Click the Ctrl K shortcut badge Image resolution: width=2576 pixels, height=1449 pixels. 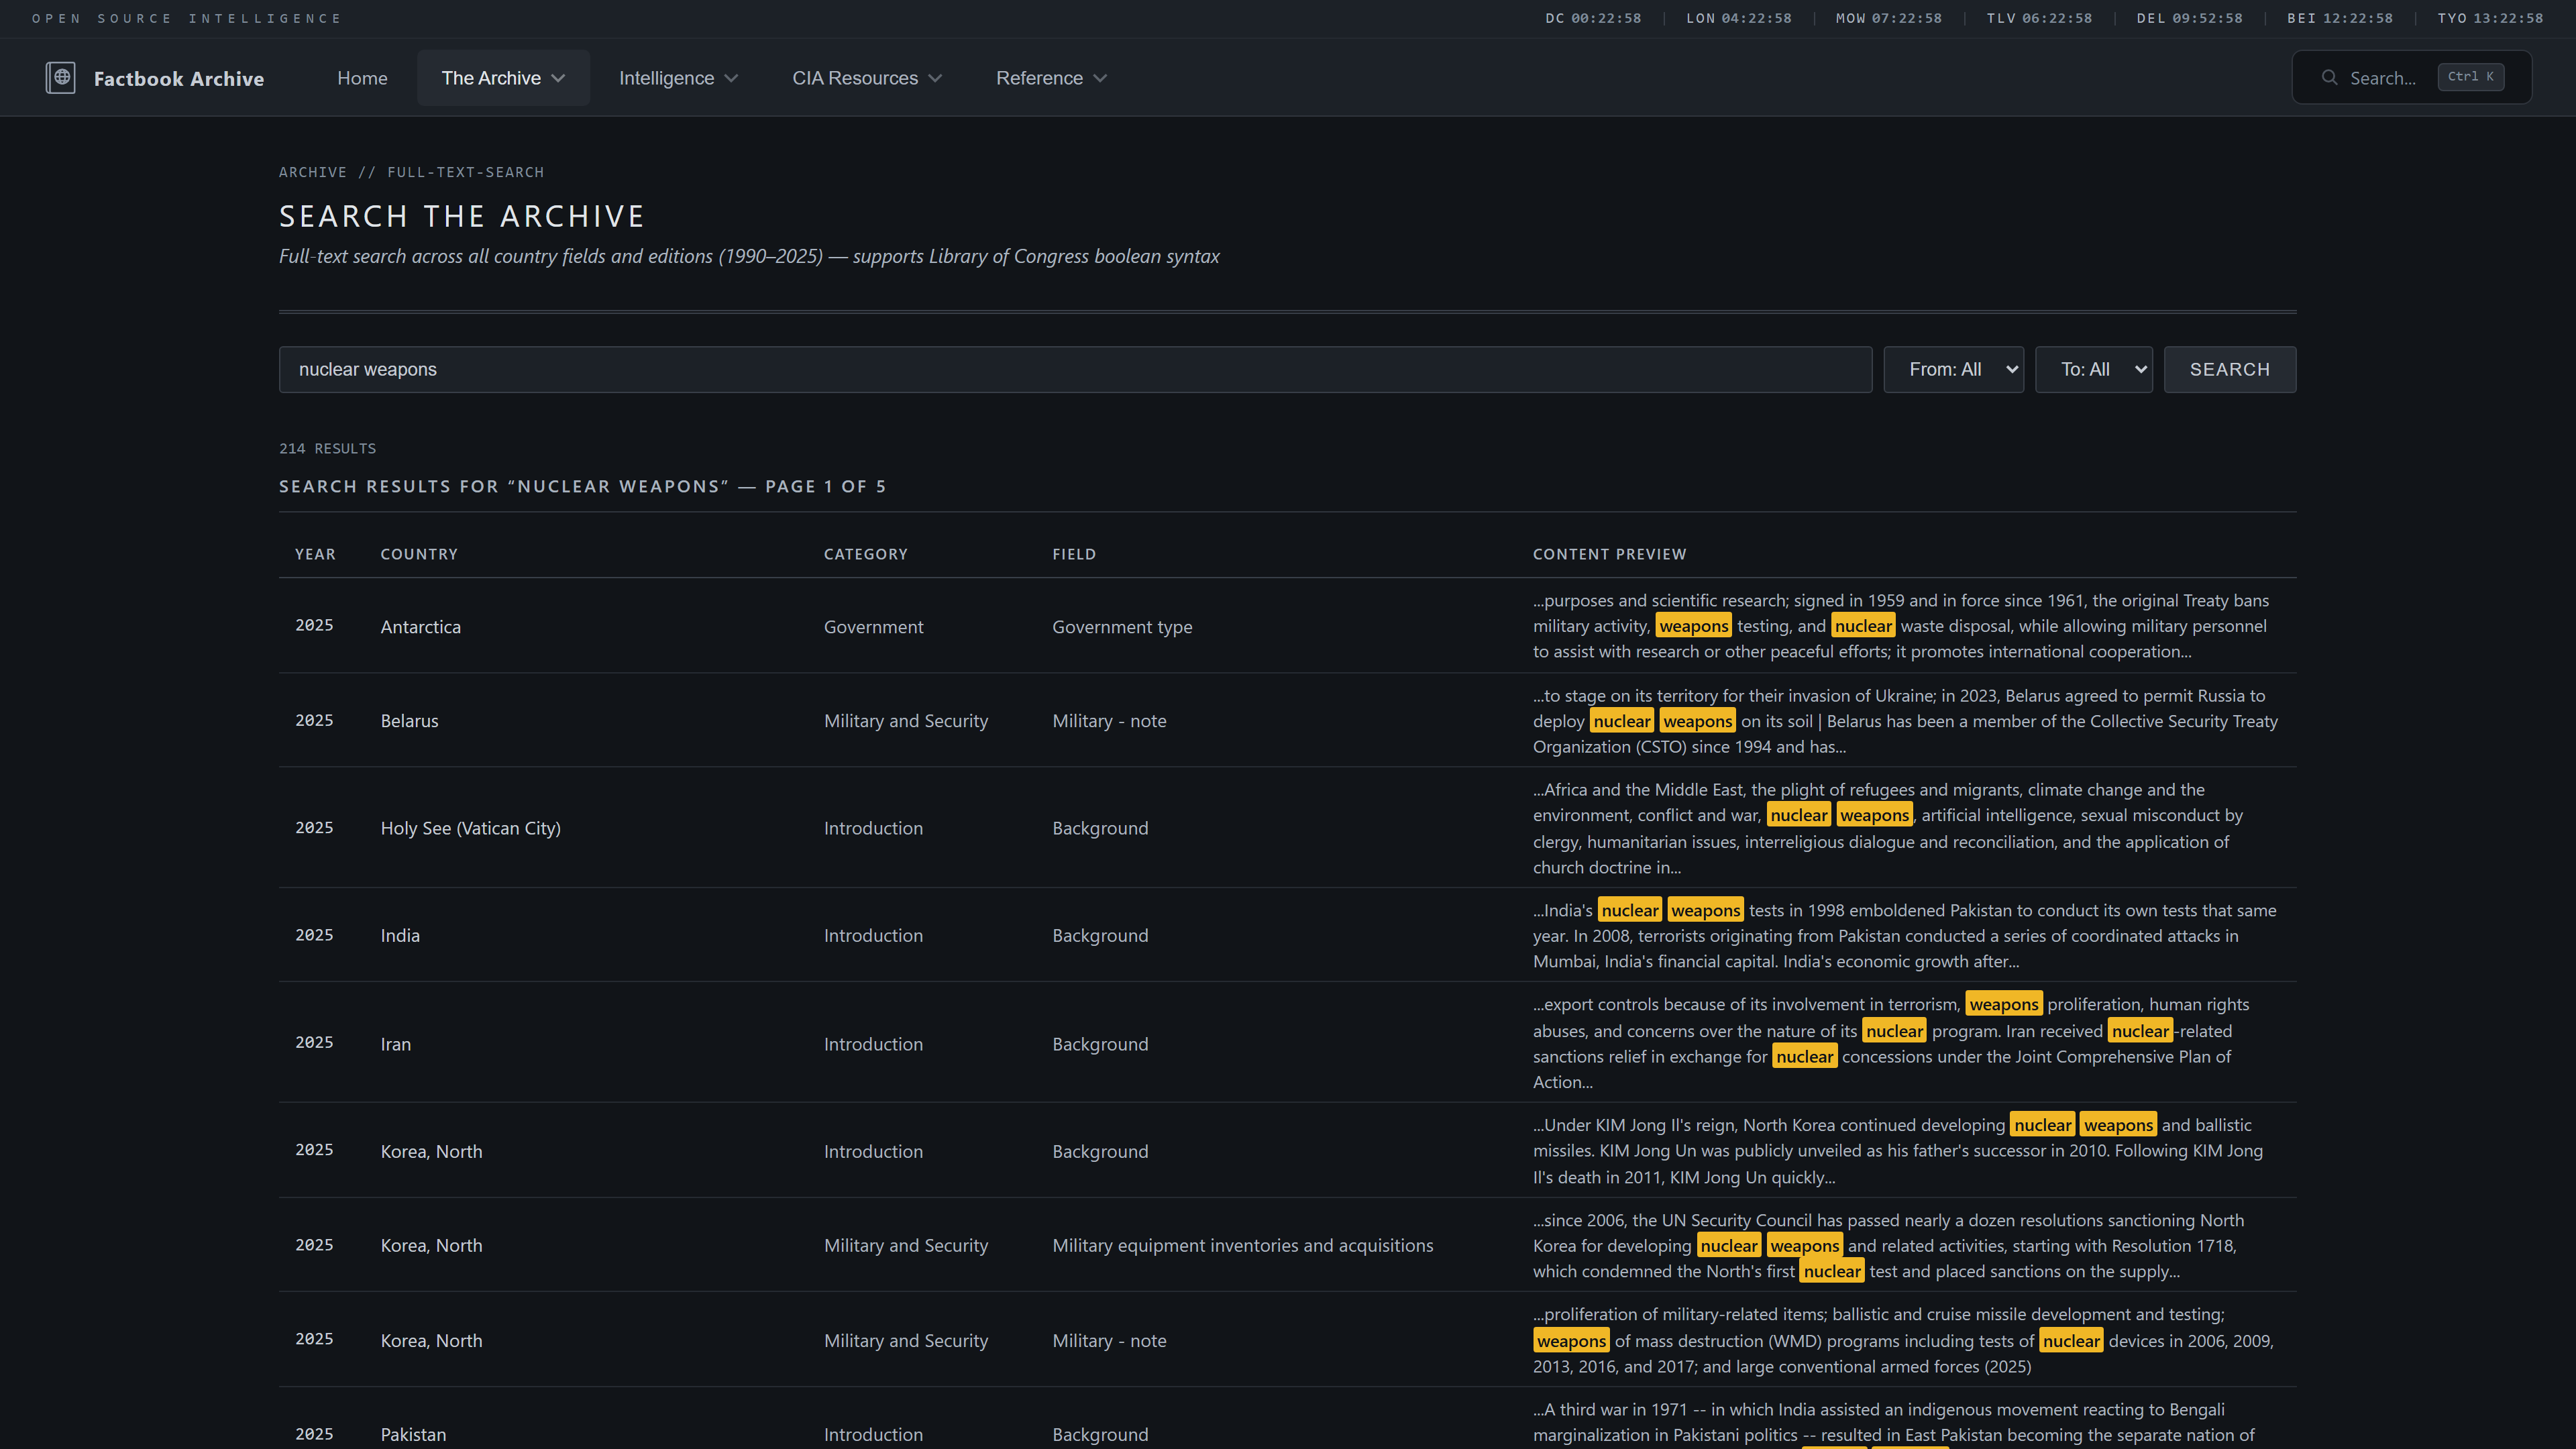[x=2470, y=77]
